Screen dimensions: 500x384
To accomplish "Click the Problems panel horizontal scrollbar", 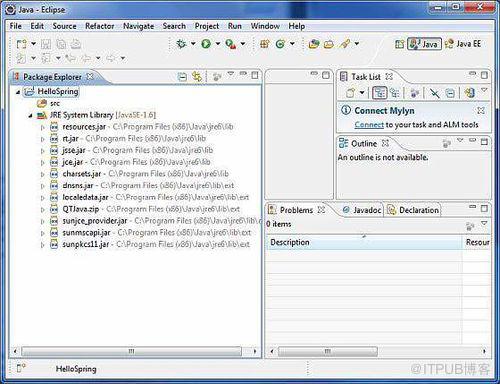I will pos(328,351).
